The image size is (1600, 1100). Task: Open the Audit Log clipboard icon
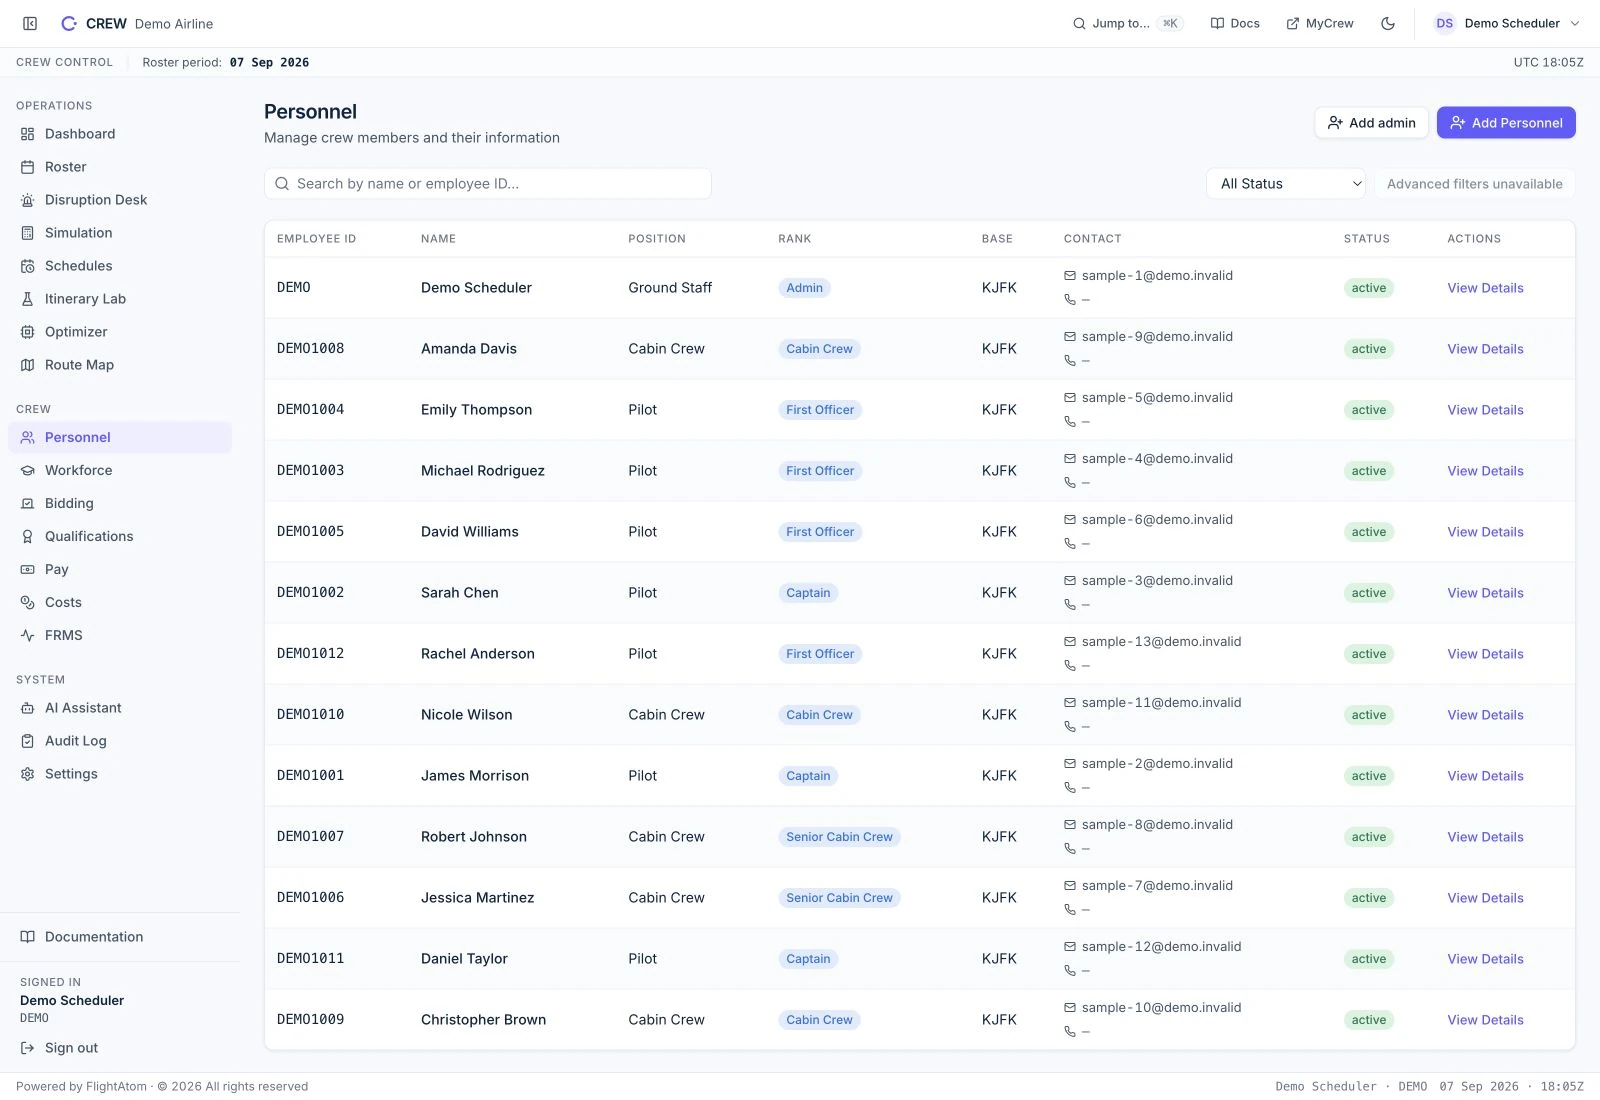pyautogui.click(x=28, y=741)
